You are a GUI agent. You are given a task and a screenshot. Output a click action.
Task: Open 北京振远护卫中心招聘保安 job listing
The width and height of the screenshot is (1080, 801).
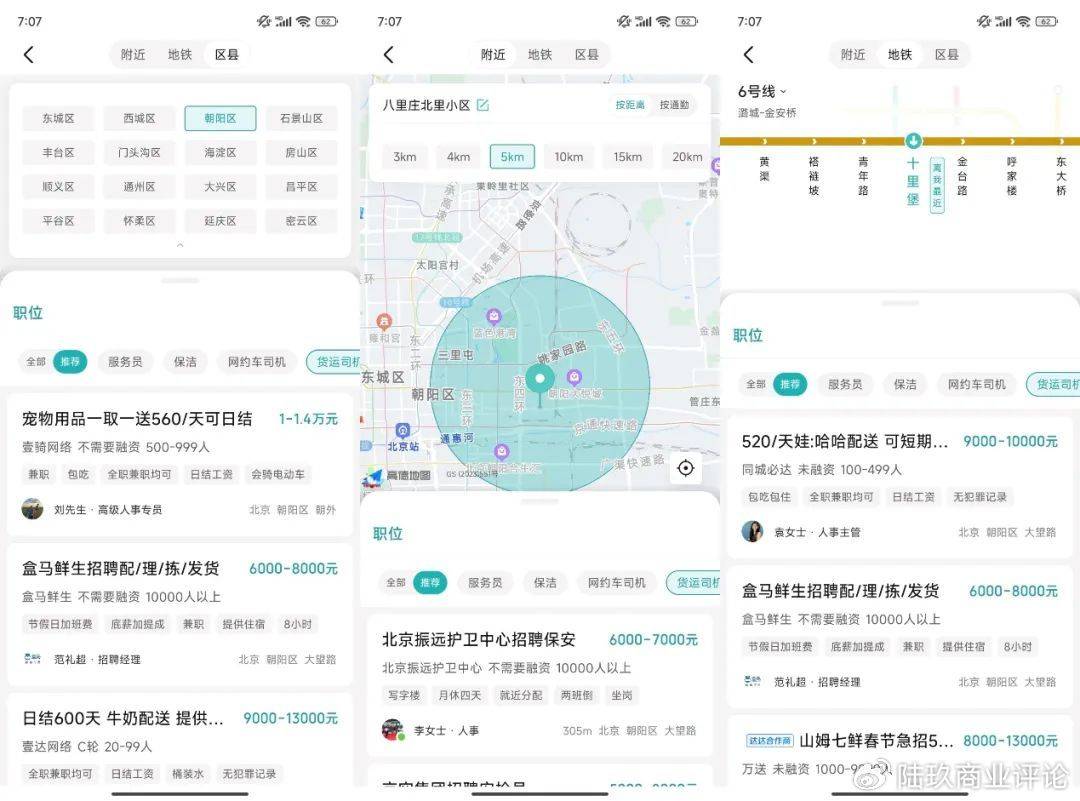click(x=540, y=685)
